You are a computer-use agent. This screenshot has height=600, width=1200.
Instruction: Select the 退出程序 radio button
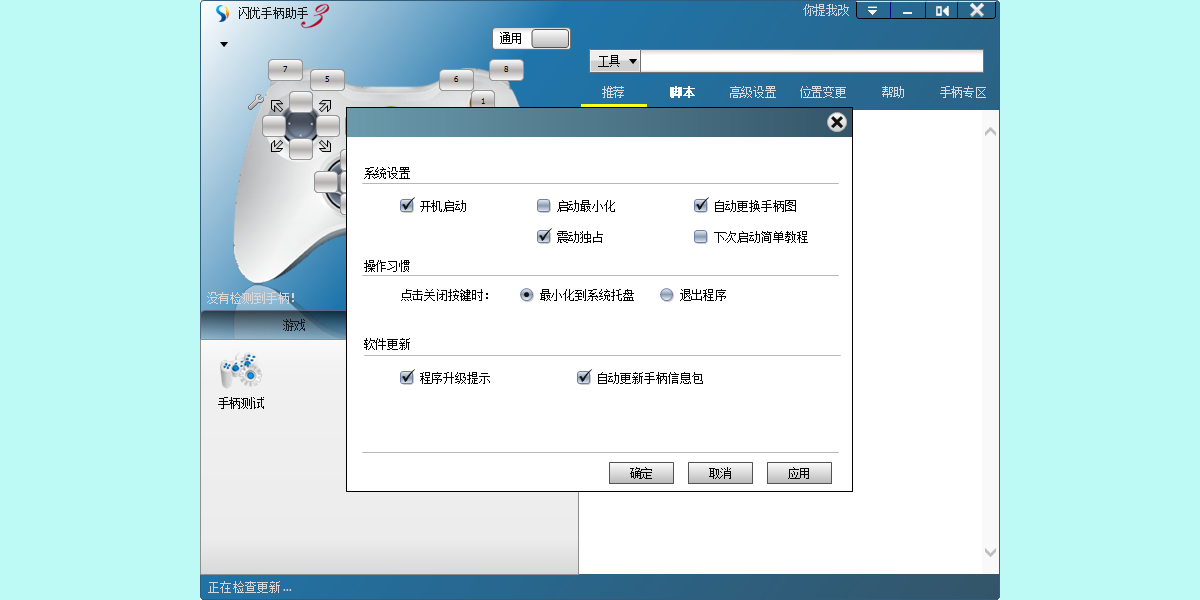coord(664,294)
